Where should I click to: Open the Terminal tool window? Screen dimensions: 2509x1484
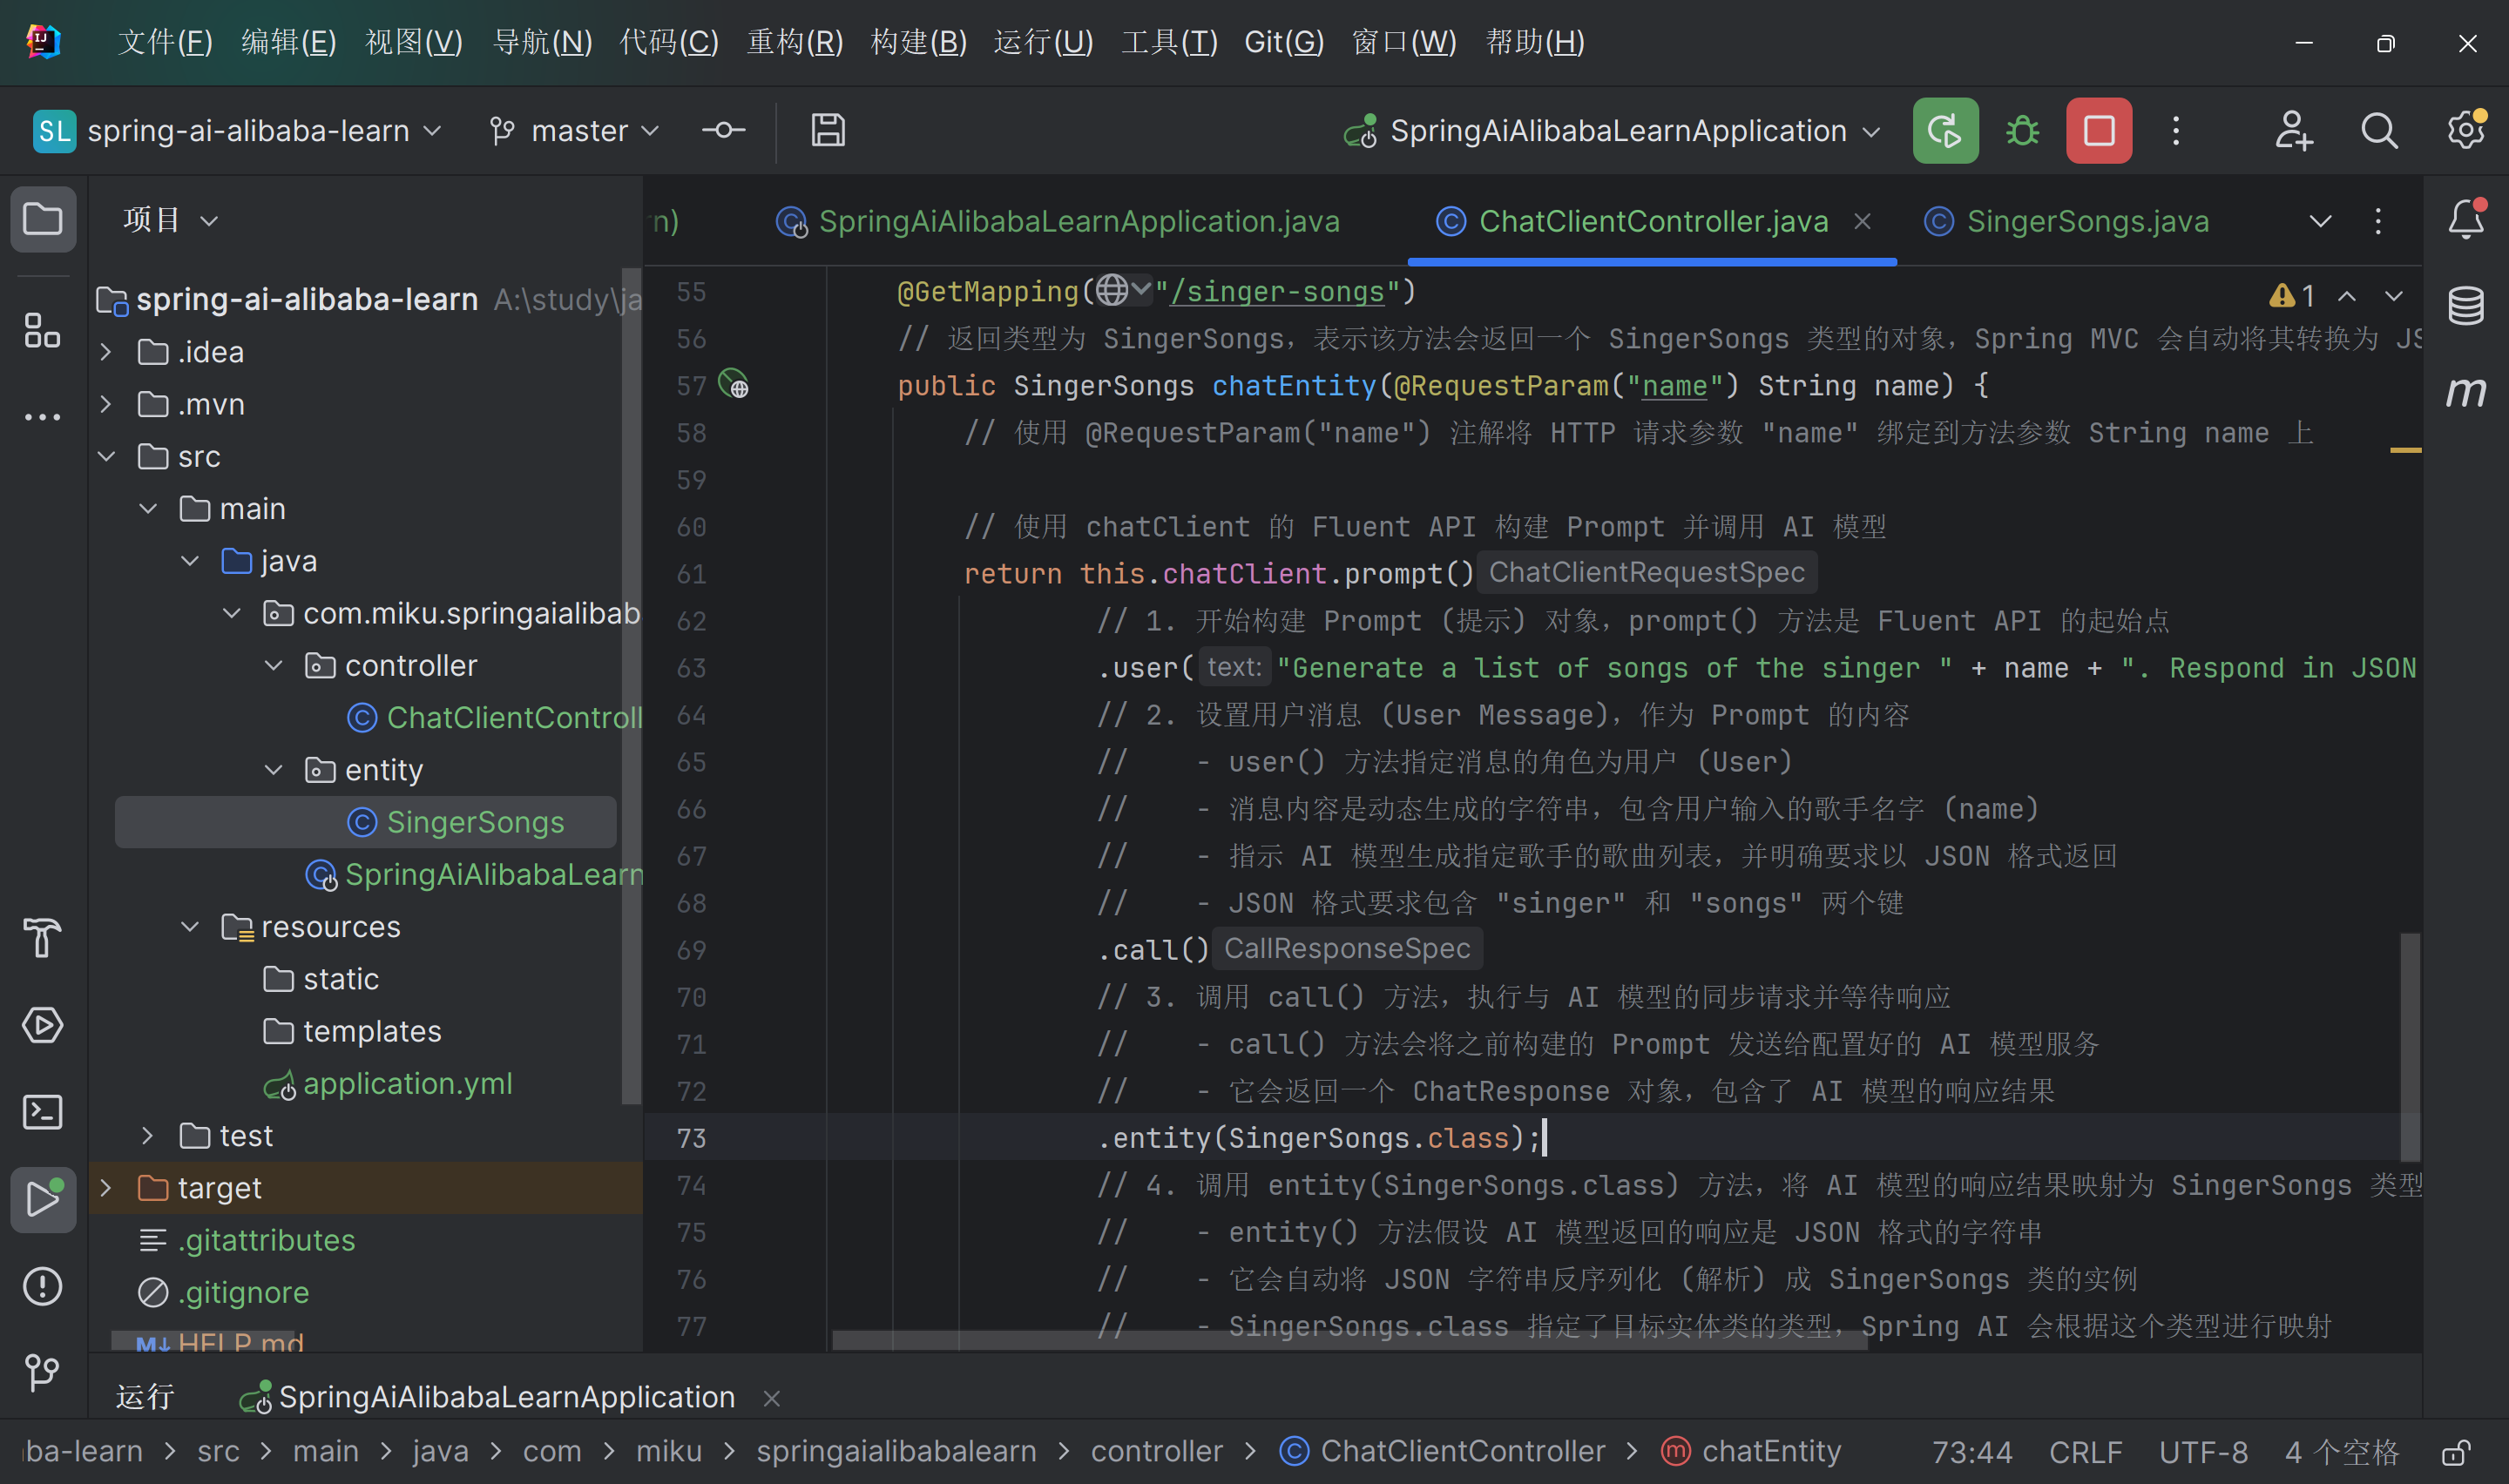pyautogui.click(x=43, y=1111)
